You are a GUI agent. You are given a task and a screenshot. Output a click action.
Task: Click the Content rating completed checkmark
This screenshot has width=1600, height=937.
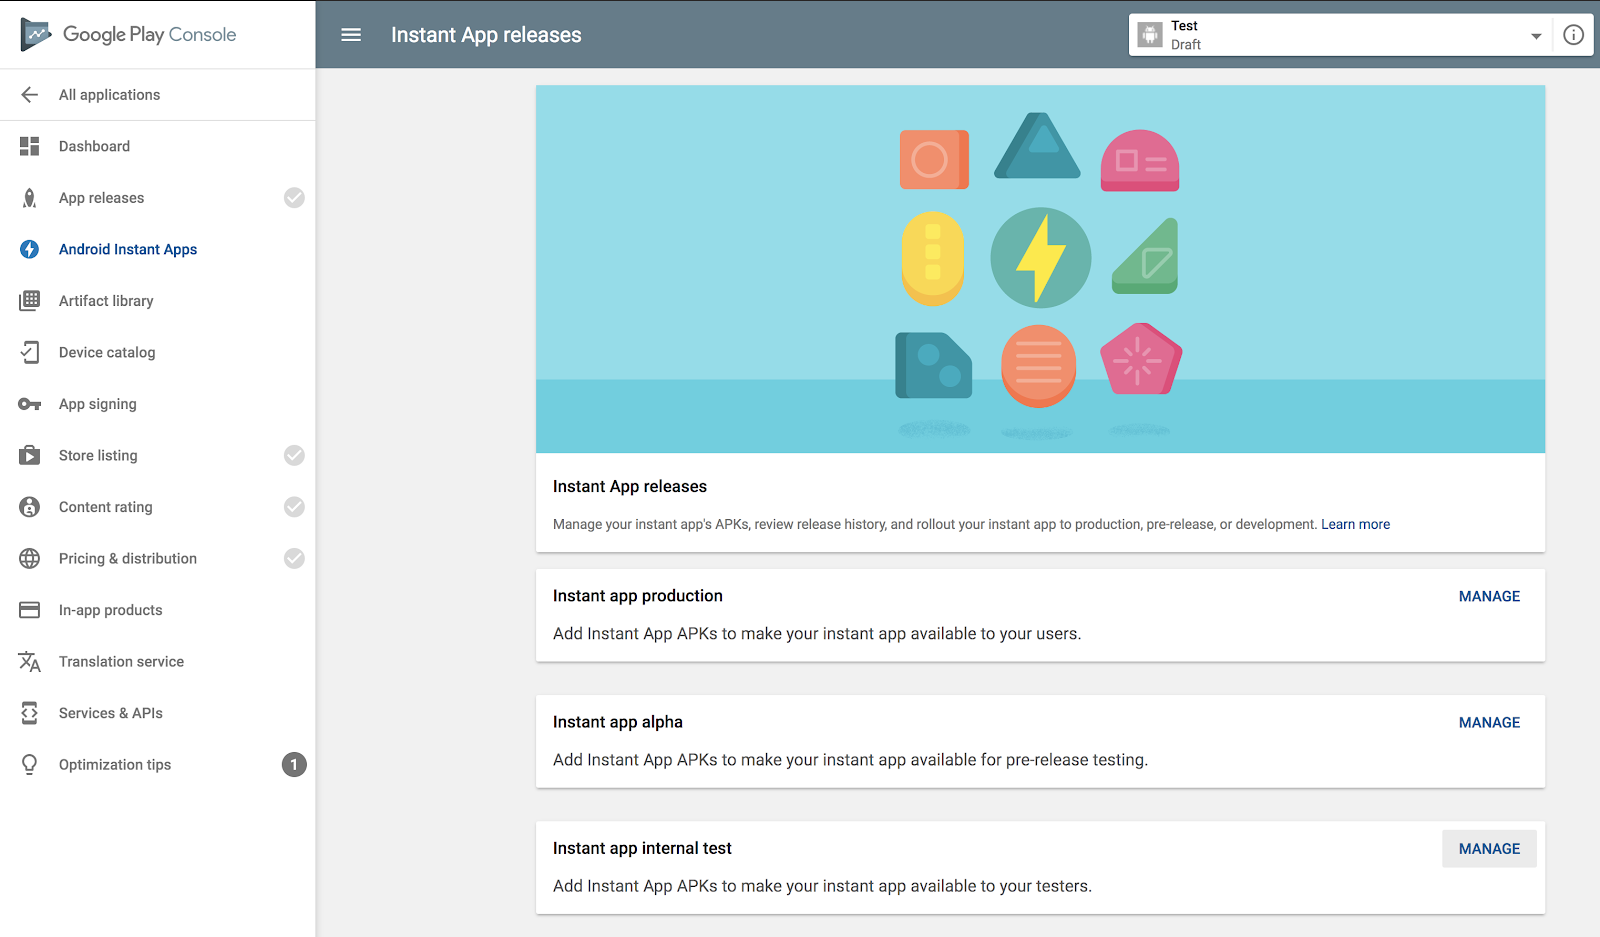coord(294,507)
